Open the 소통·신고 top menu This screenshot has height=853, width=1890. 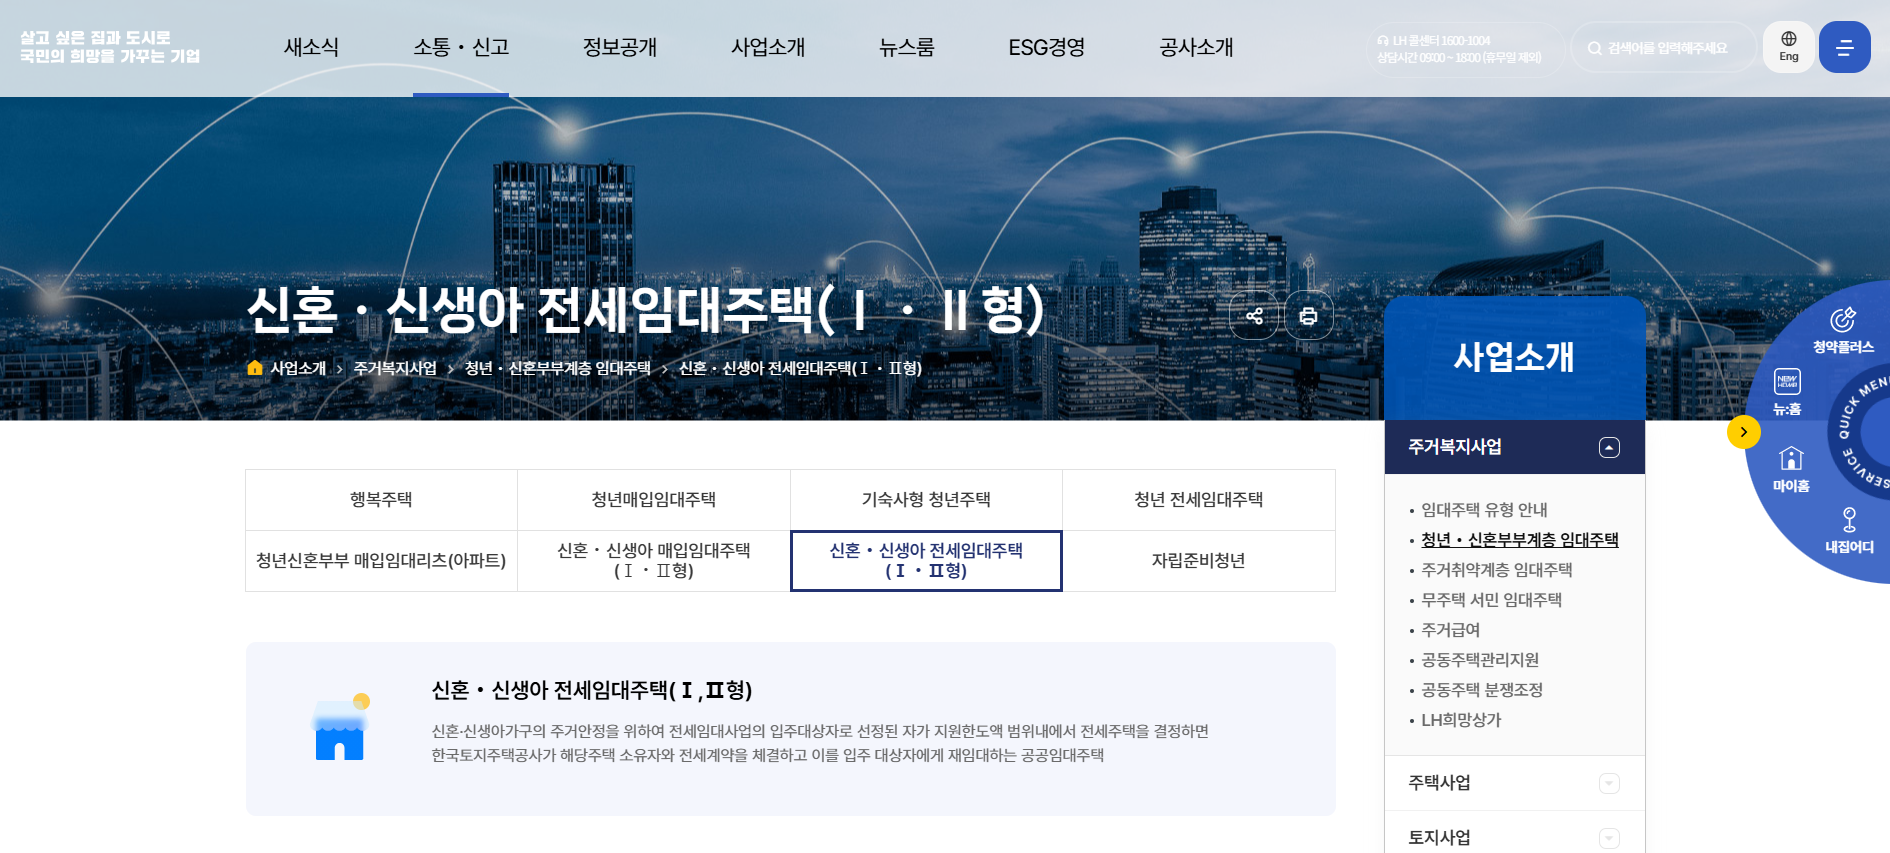[461, 47]
